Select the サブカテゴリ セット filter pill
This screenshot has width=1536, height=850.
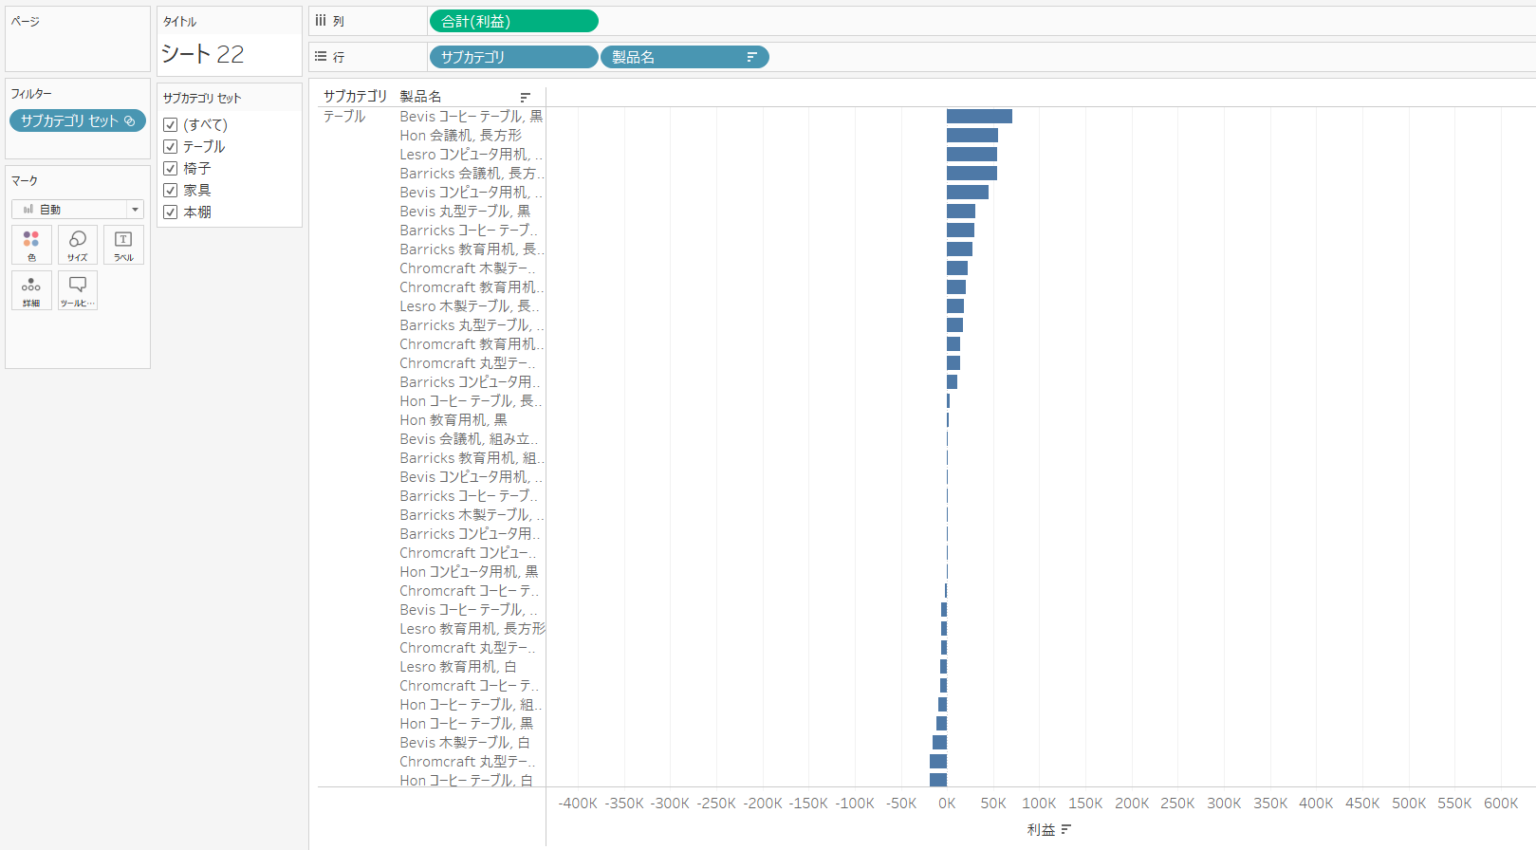tap(77, 121)
